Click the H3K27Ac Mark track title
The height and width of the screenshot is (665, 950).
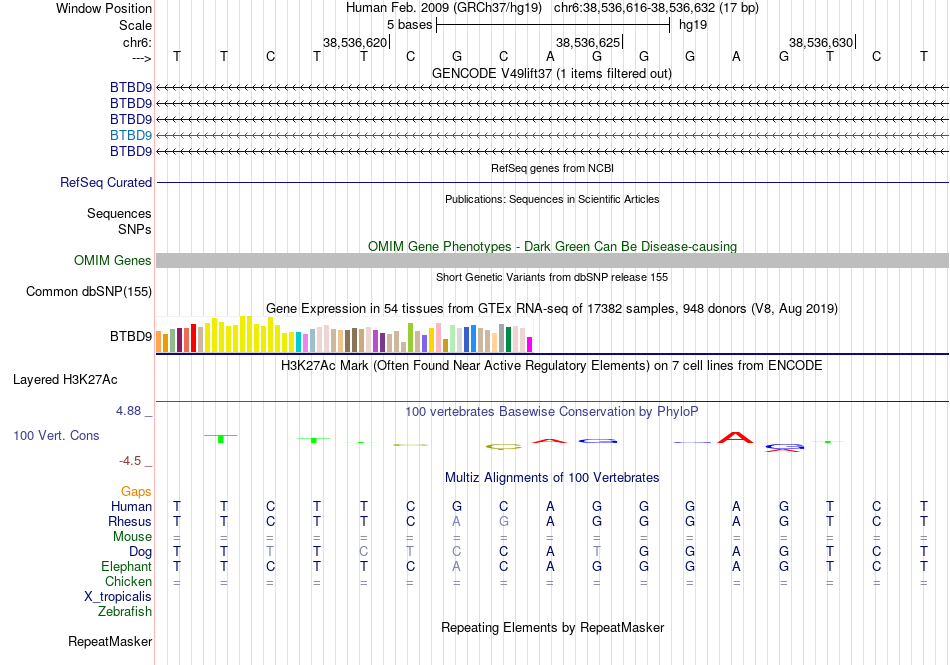point(552,366)
